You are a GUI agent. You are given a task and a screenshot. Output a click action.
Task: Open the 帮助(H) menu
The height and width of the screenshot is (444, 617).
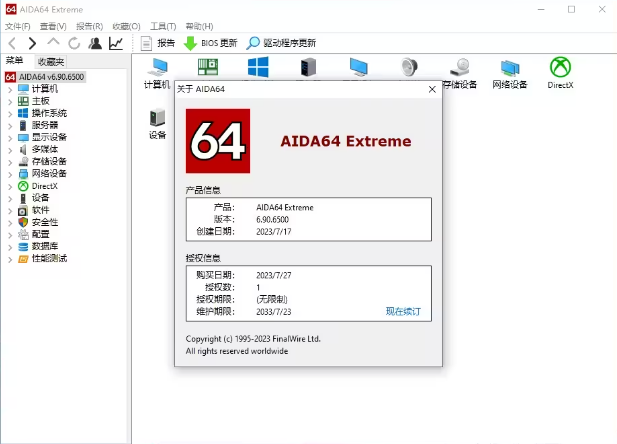click(200, 25)
